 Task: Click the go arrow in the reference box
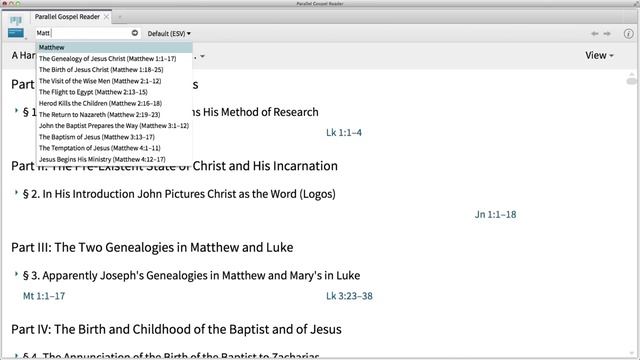click(135, 33)
